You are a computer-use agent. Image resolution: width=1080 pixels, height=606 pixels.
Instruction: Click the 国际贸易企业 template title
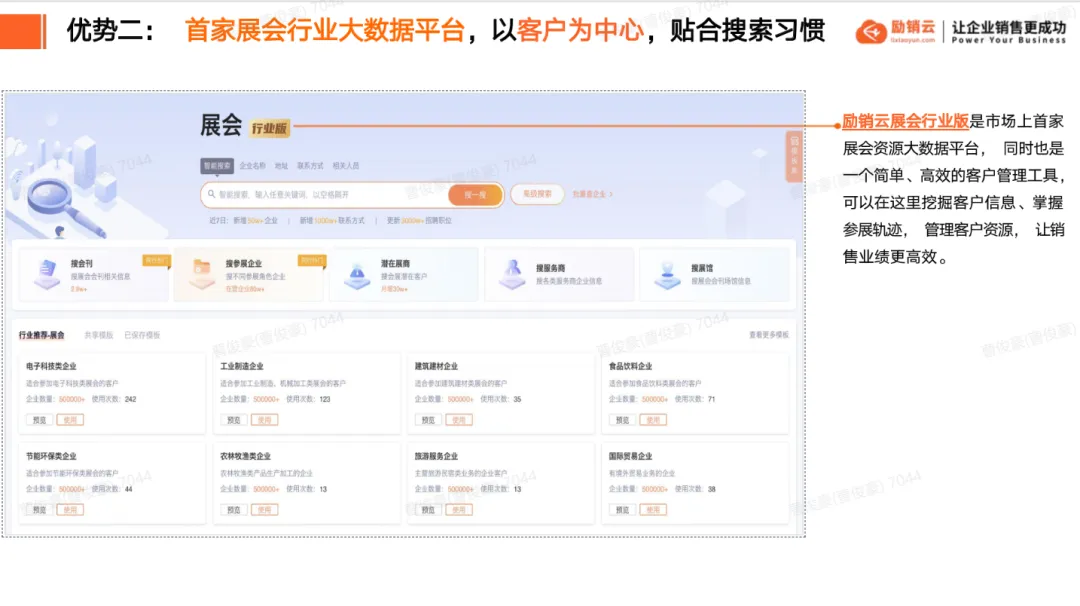(630, 457)
